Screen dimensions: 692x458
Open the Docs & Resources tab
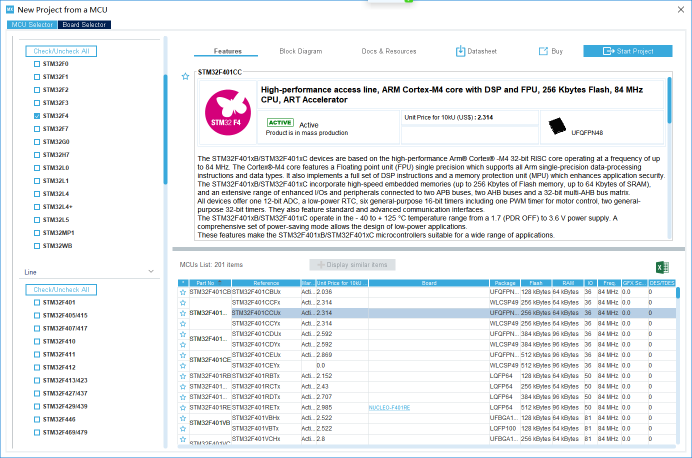(388, 51)
